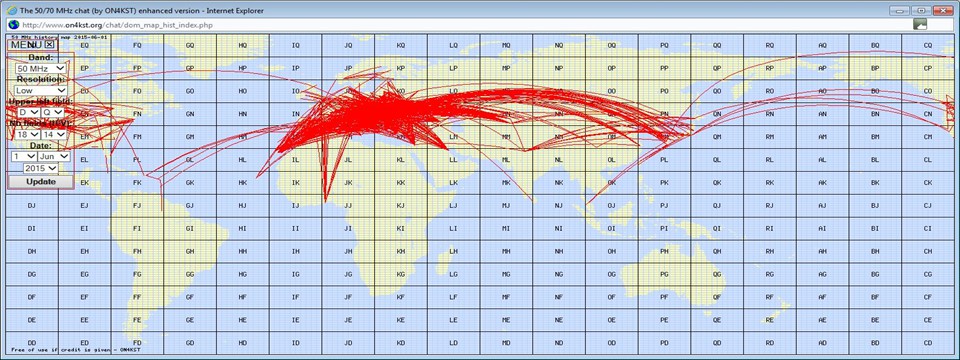Expand the upper left field D dropdown
This screenshot has width=960, height=360.
28,113
